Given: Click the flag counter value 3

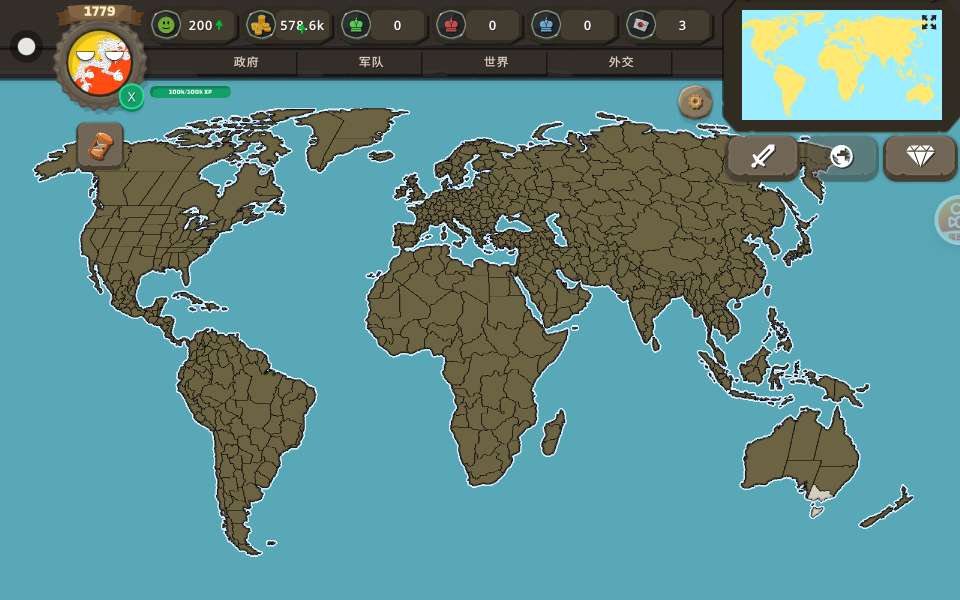Looking at the screenshot, I should pos(682,26).
